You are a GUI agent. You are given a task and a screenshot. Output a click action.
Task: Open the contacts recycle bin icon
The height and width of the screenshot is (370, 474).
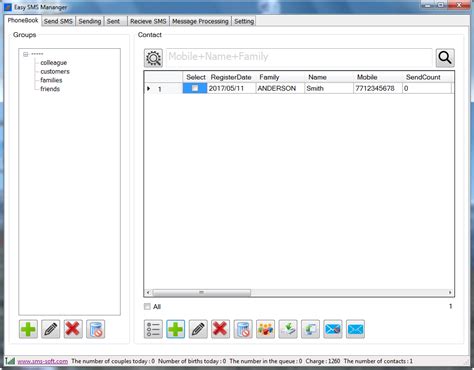243,329
